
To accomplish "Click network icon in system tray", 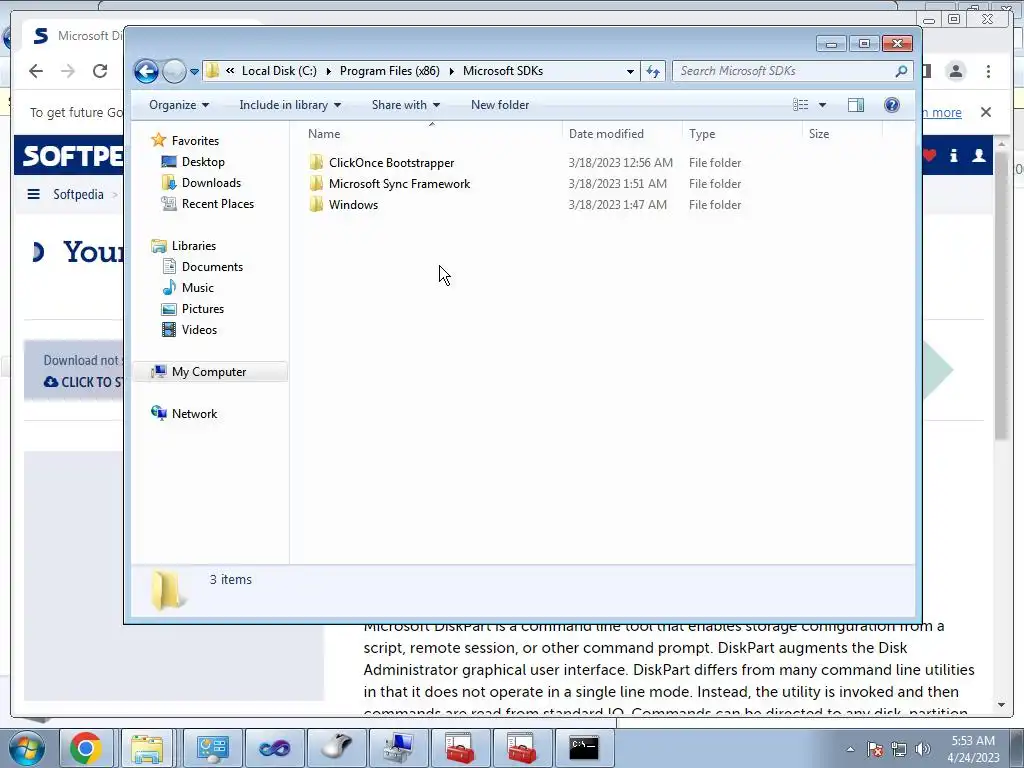I will (x=899, y=749).
